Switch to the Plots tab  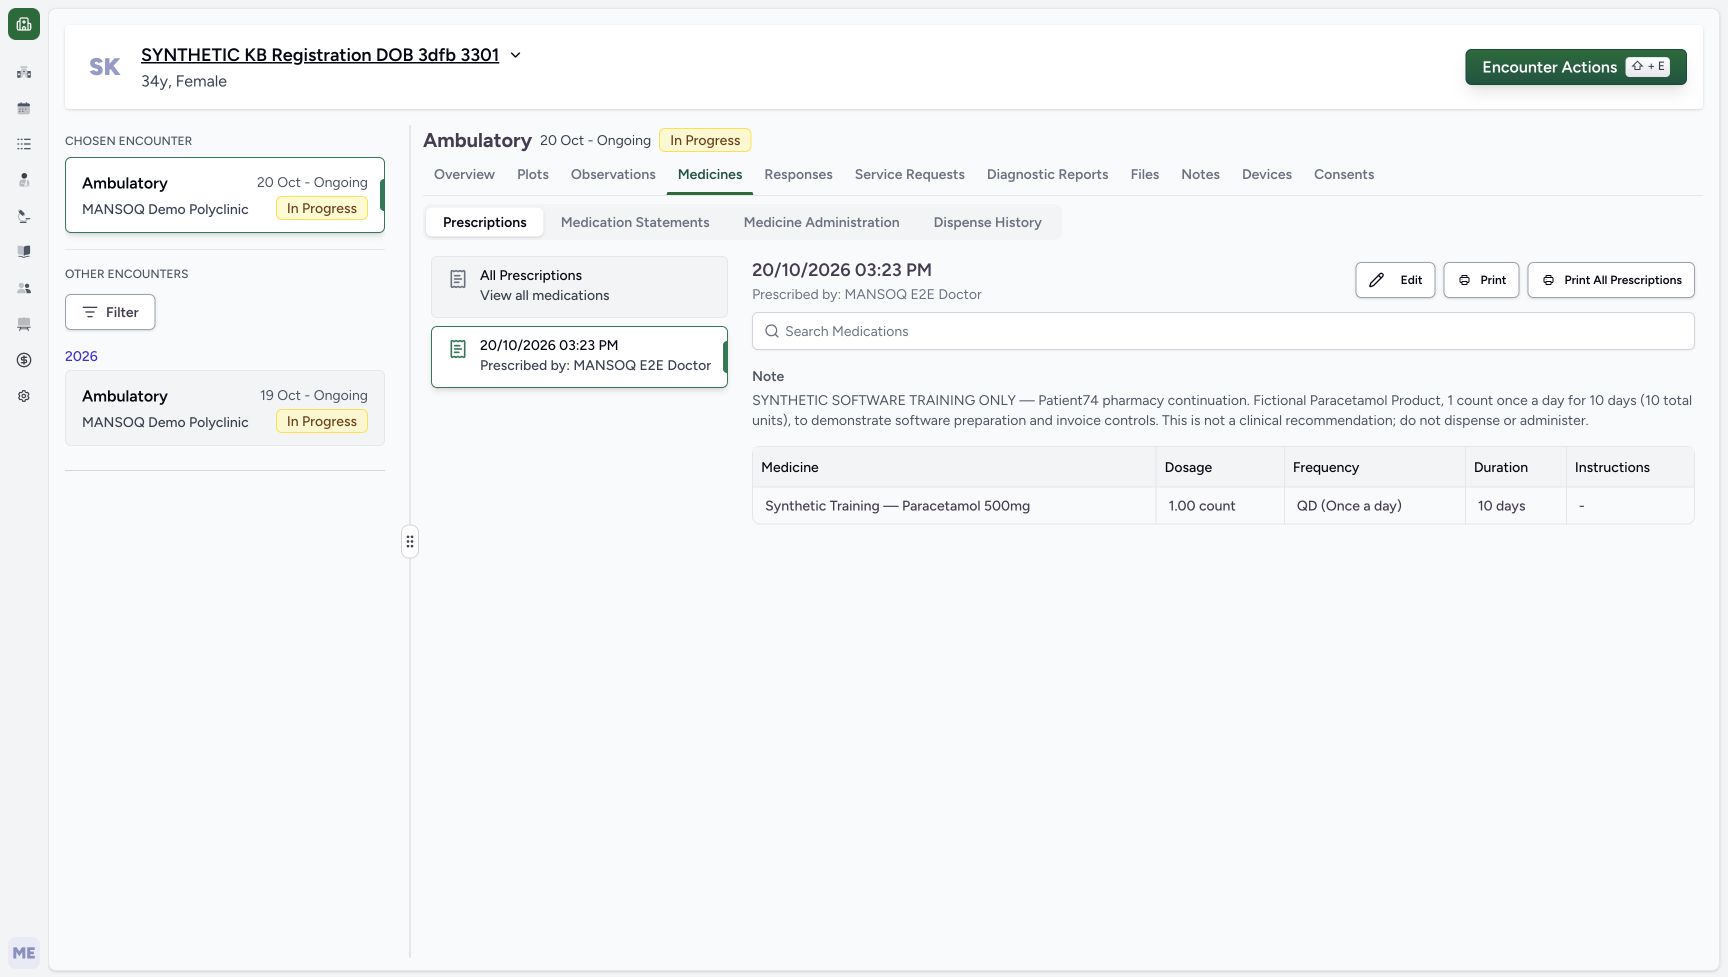(533, 174)
